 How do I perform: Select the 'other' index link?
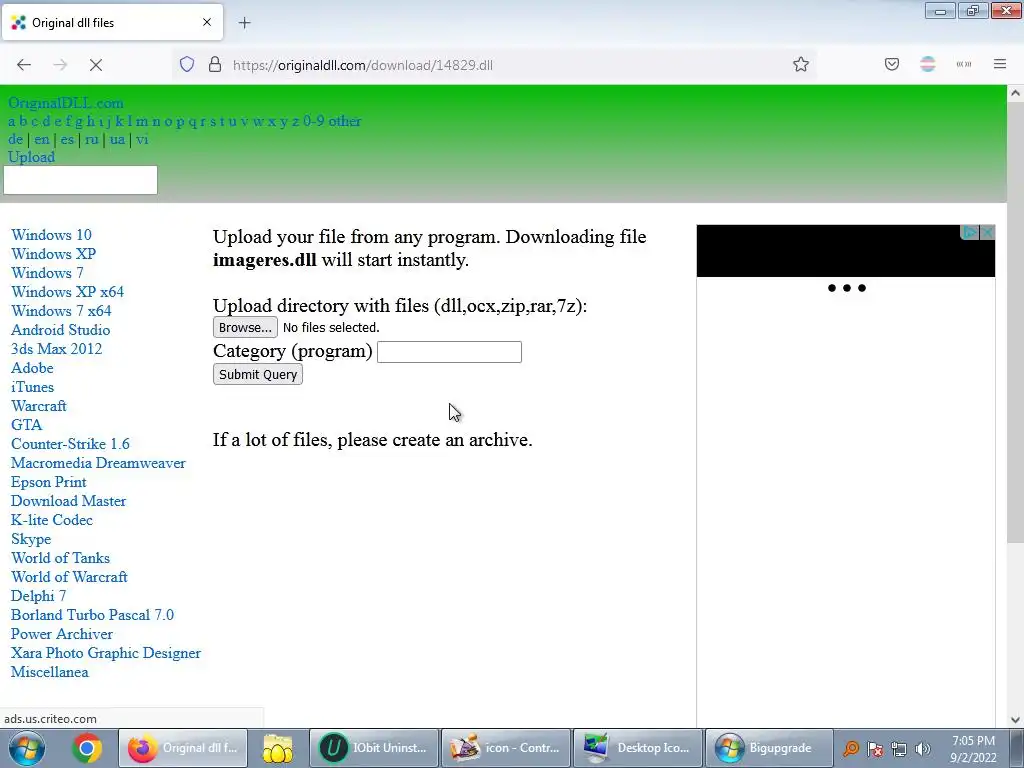345,121
